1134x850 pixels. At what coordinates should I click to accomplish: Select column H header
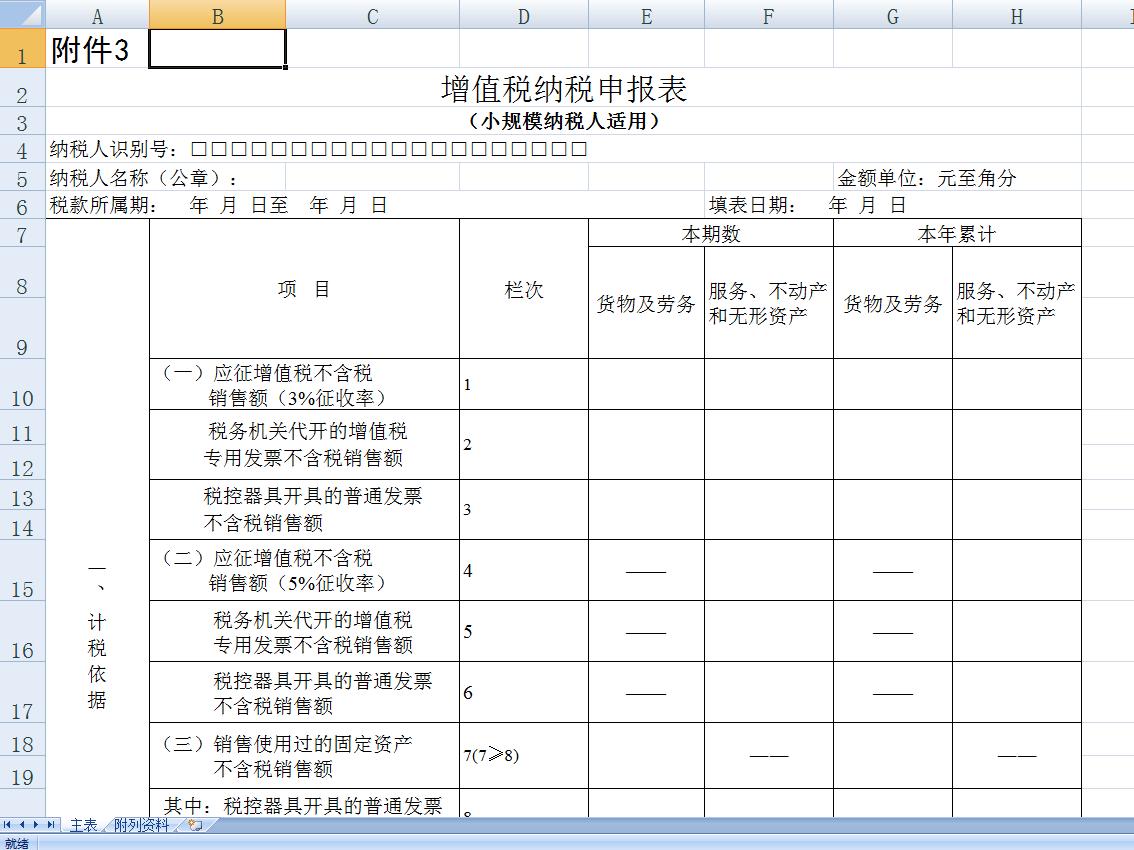point(1017,15)
